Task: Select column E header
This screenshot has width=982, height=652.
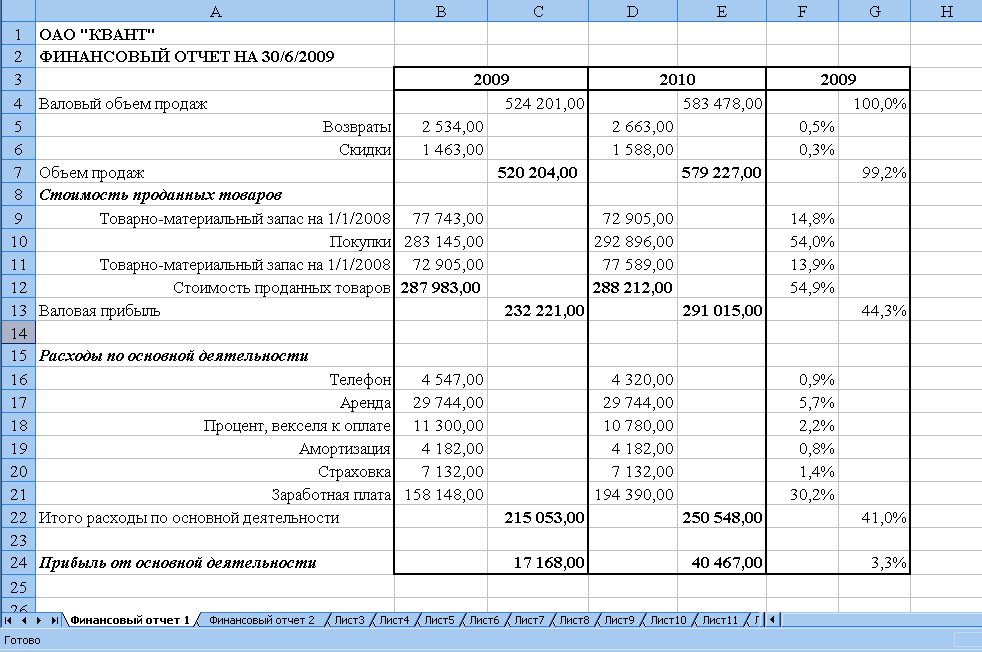Action: click(x=721, y=11)
